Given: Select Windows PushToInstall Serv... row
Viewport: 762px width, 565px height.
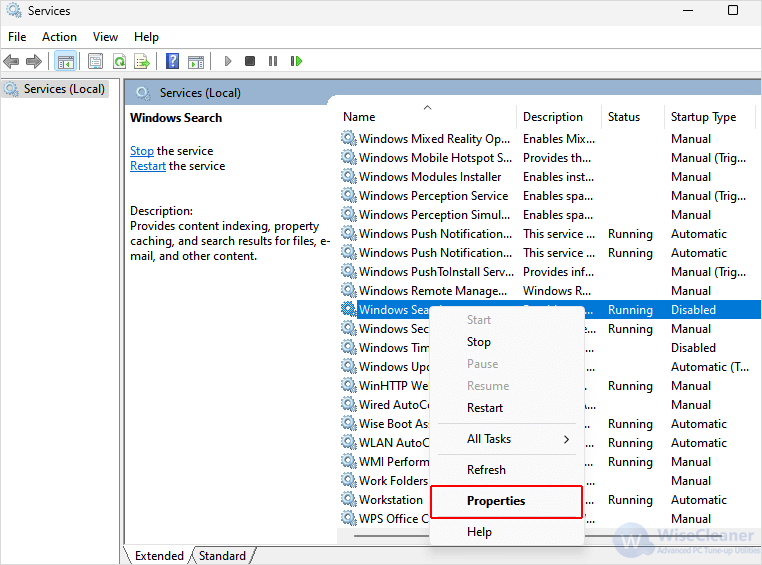Looking at the screenshot, I should pyautogui.click(x=549, y=271).
